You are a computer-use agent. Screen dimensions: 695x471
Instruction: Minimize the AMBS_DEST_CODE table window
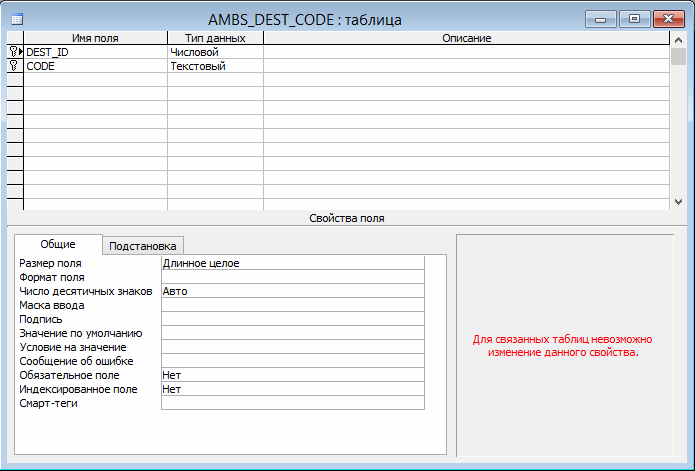(x=601, y=19)
